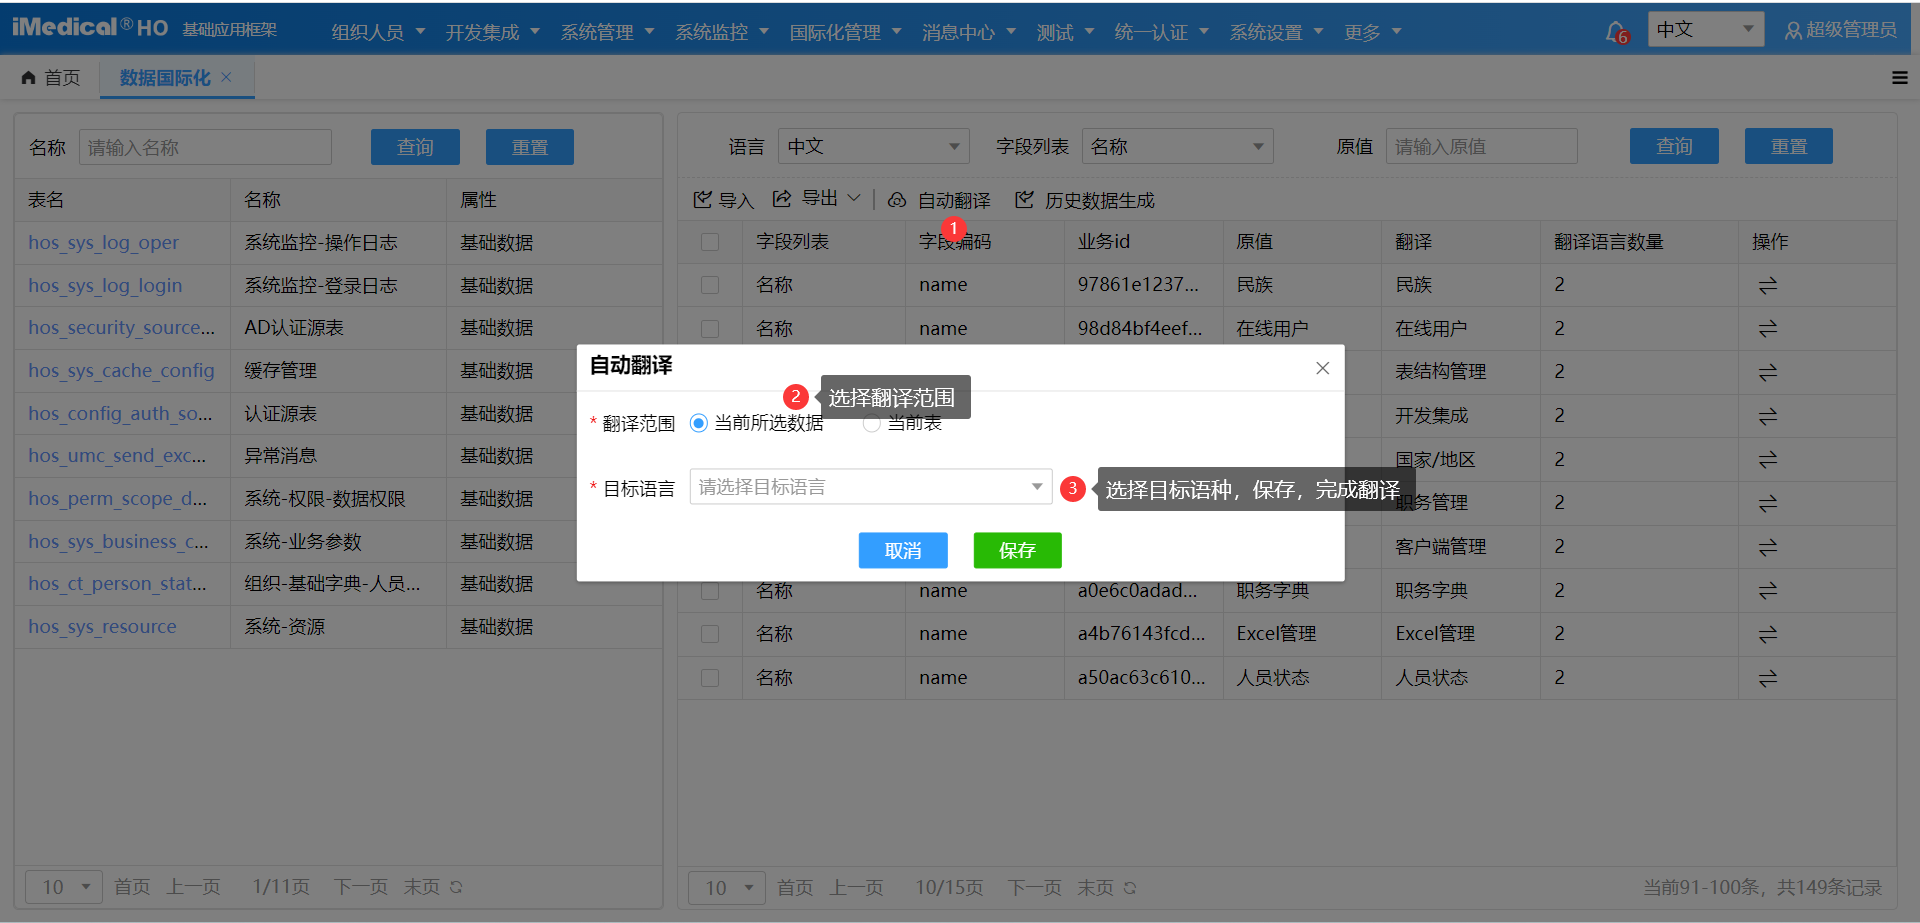Click the 导入 import icon

coord(702,200)
